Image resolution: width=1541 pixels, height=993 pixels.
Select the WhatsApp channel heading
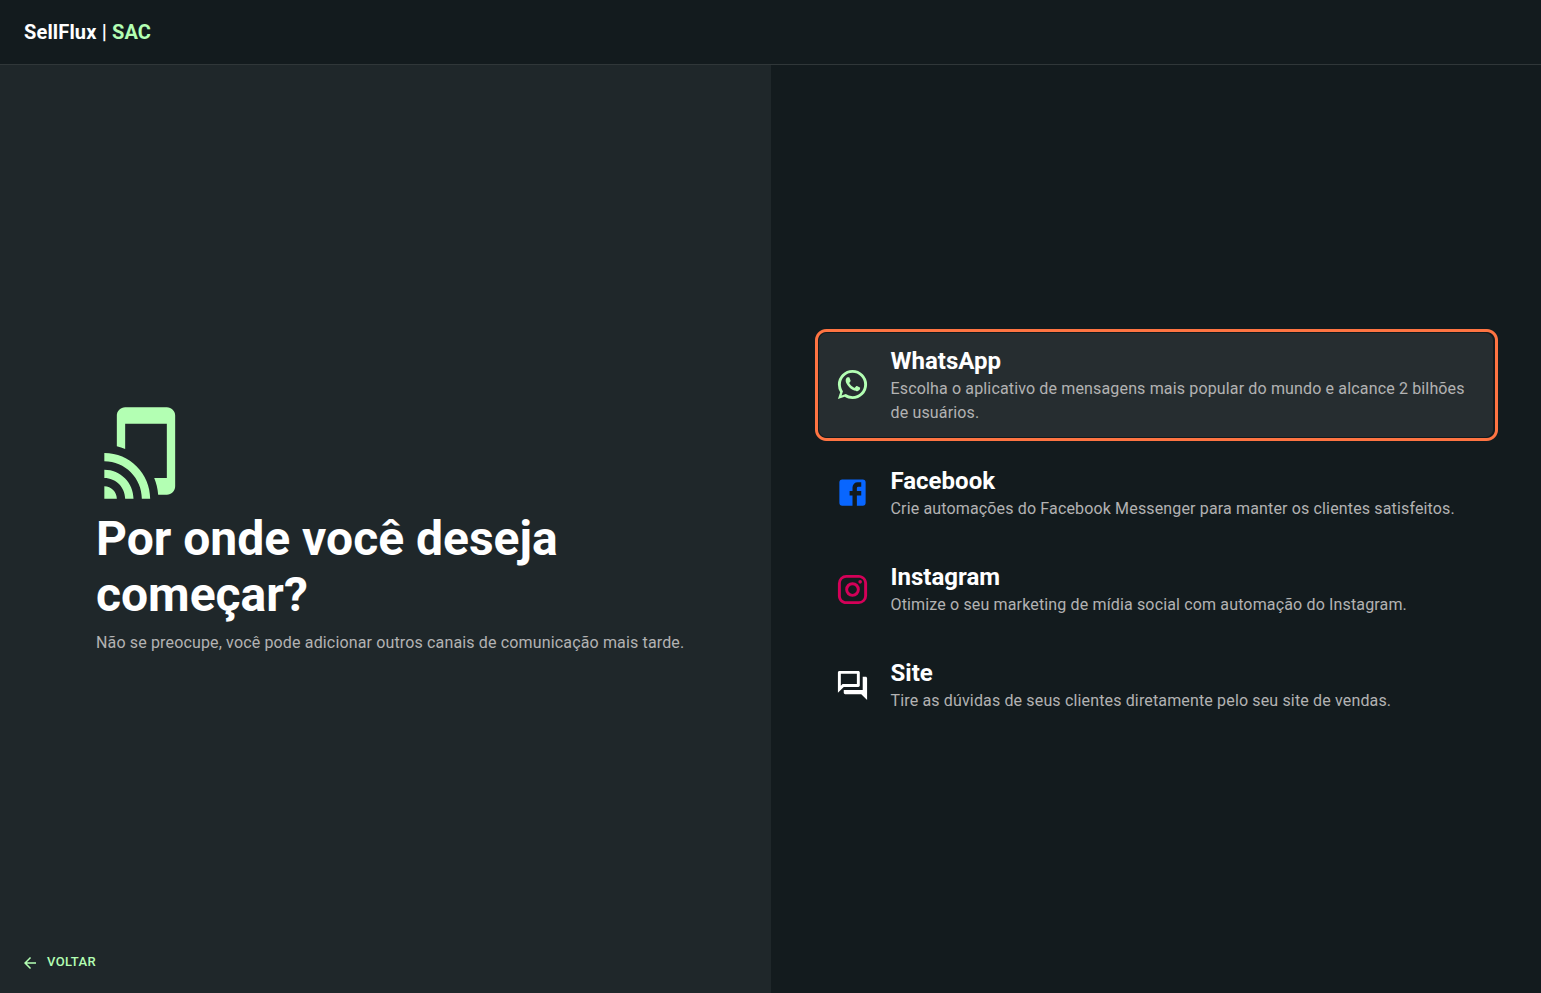[945, 361]
